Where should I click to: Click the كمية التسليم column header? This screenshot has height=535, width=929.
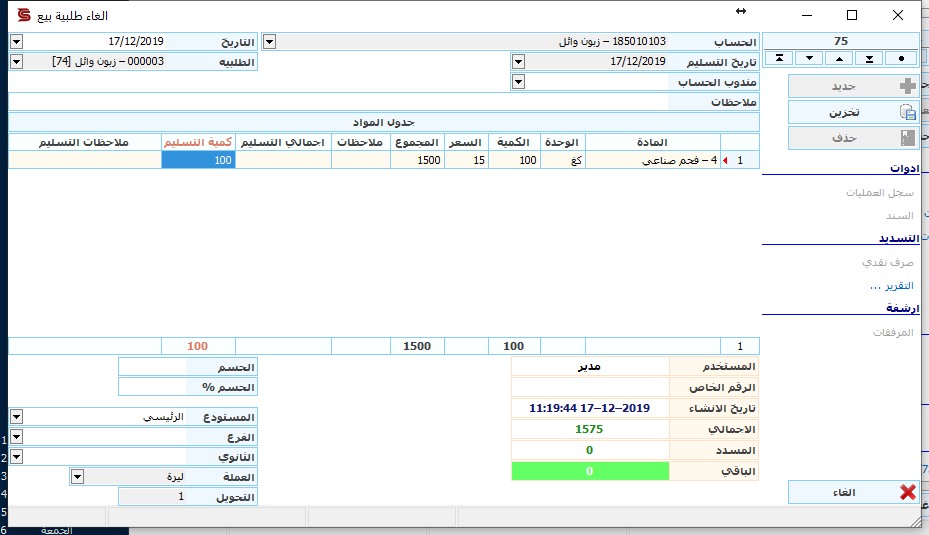click(198, 142)
